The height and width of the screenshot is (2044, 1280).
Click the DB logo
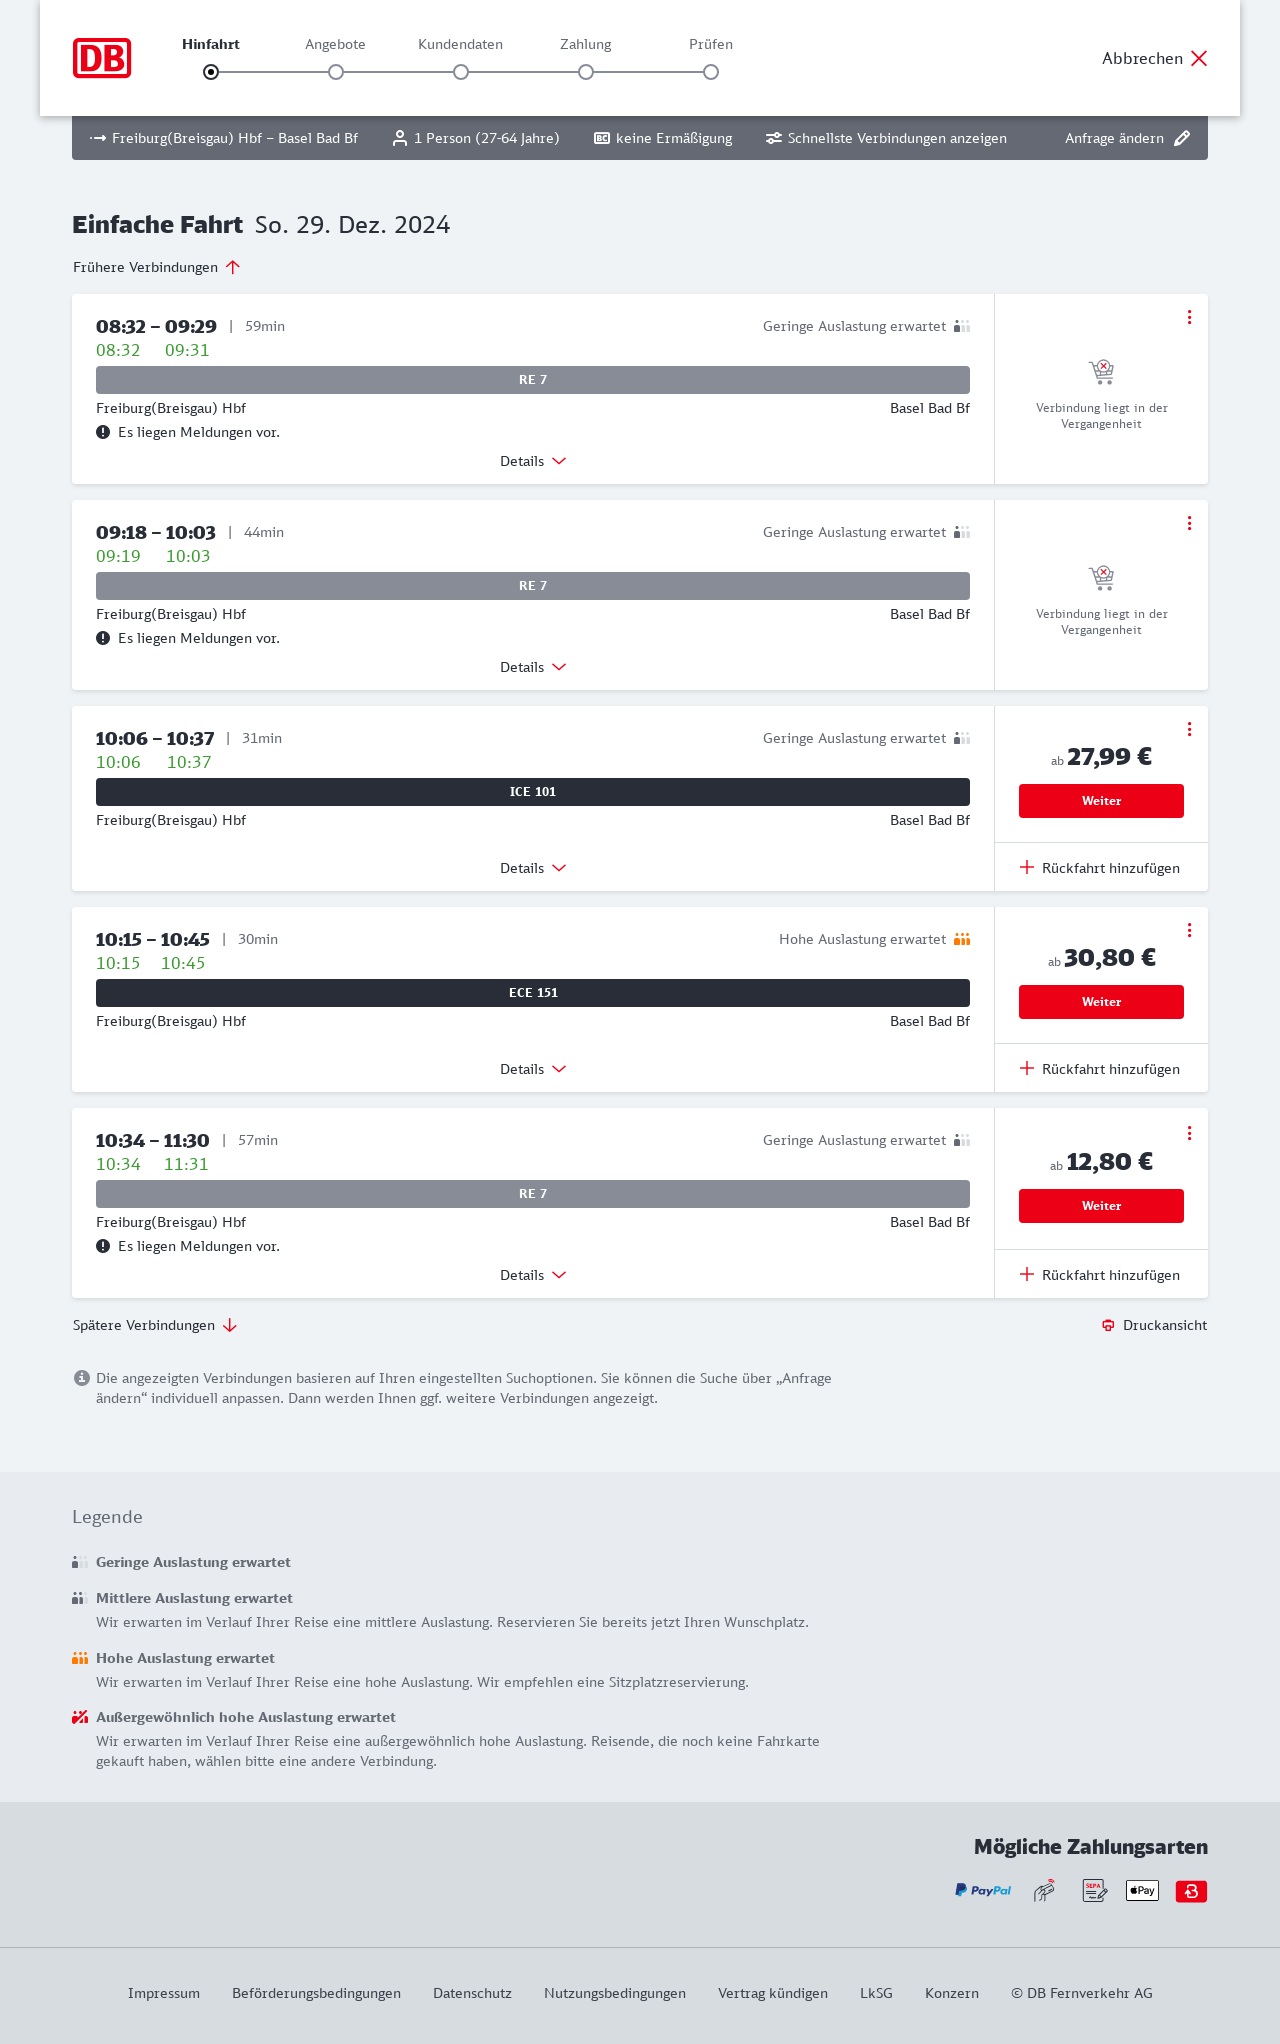[x=102, y=58]
